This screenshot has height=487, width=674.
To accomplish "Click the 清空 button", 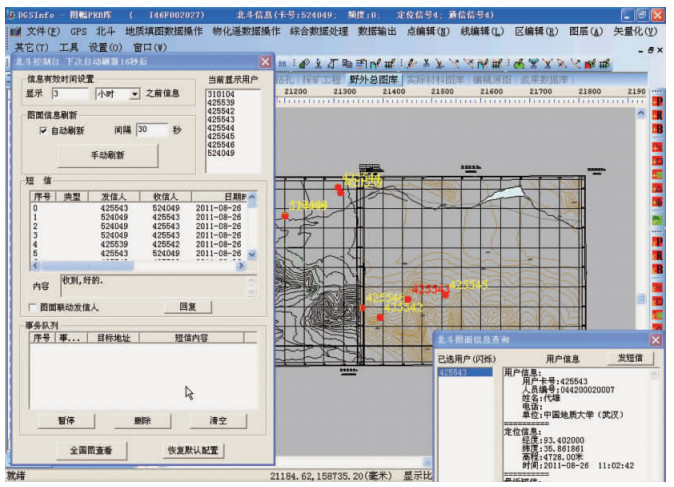I will pos(218,420).
